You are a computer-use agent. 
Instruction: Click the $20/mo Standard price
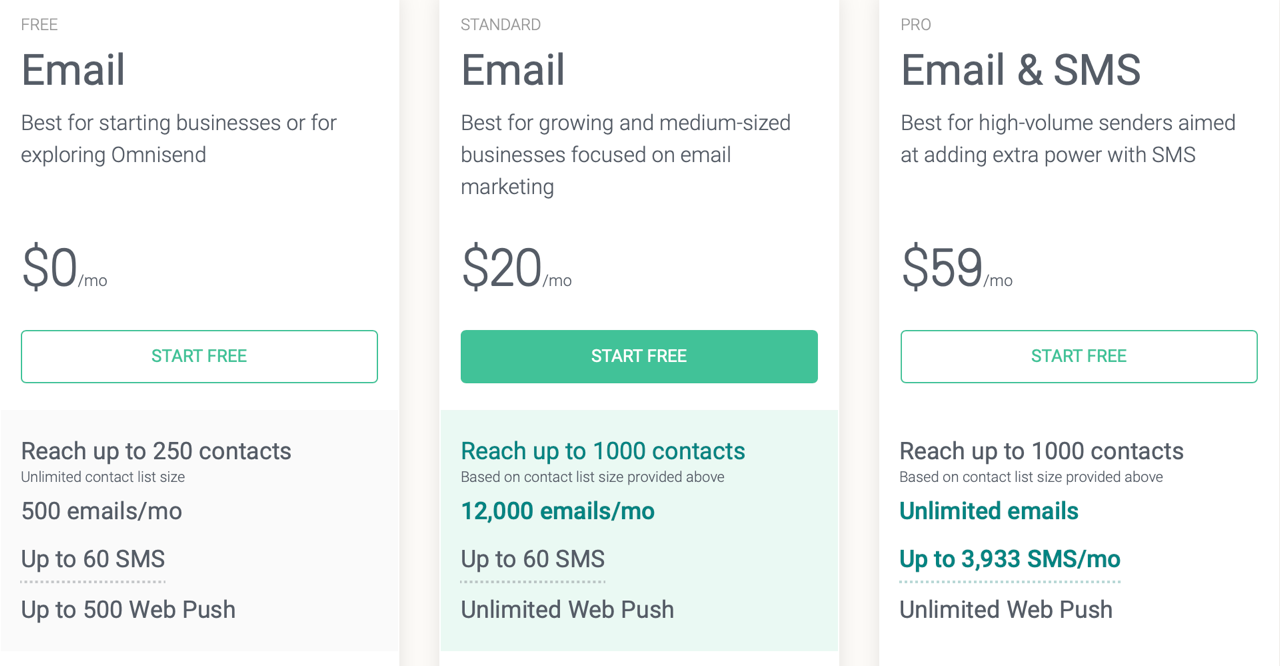point(516,268)
